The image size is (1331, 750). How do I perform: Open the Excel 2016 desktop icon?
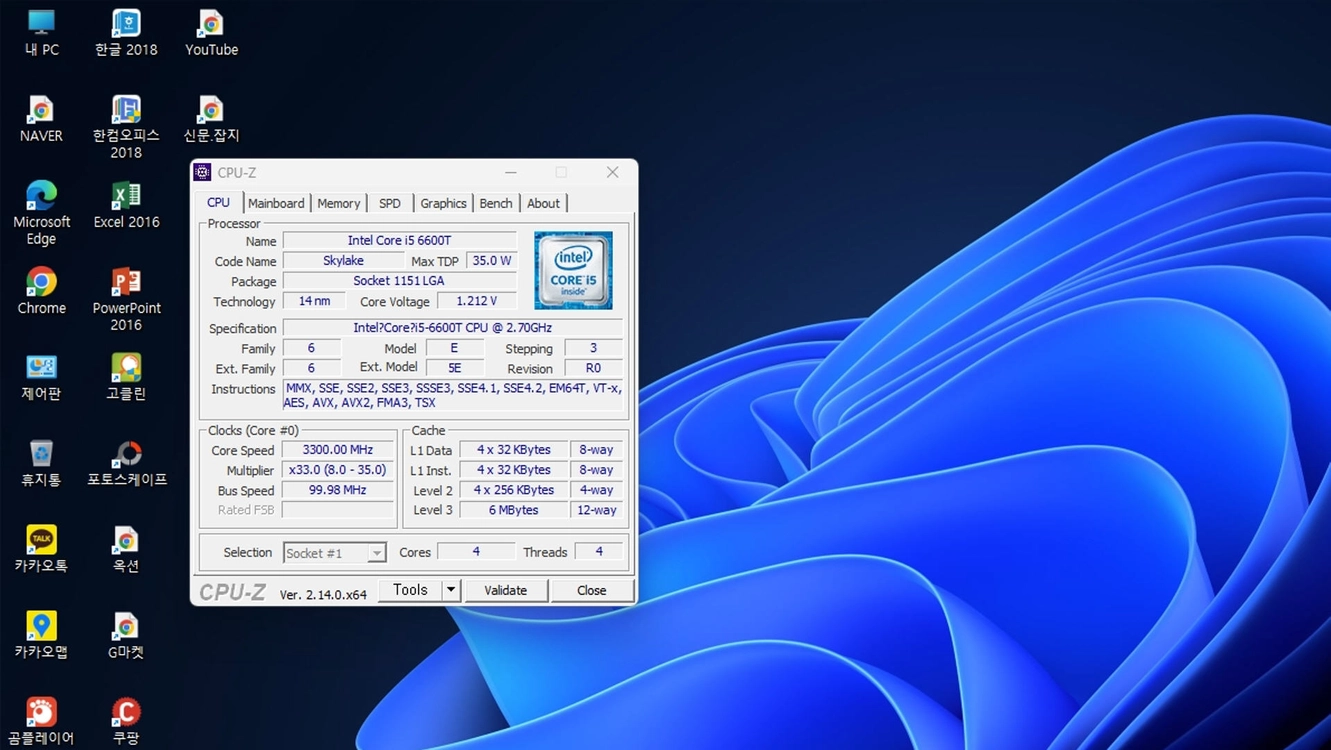[x=126, y=205]
